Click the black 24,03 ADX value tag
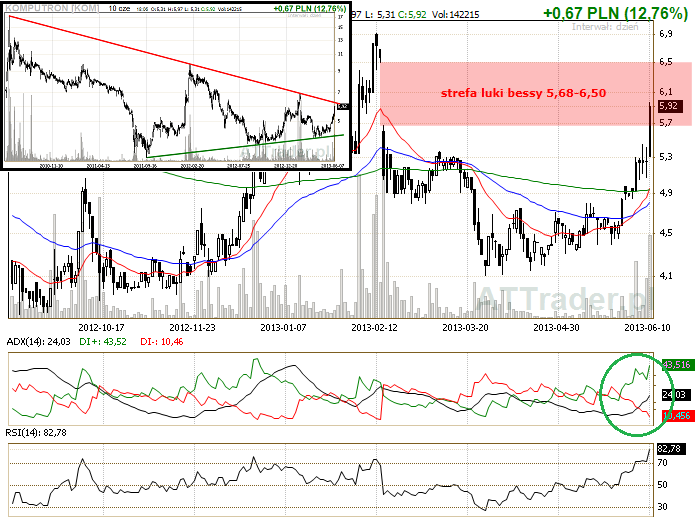 (x=674, y=395)
